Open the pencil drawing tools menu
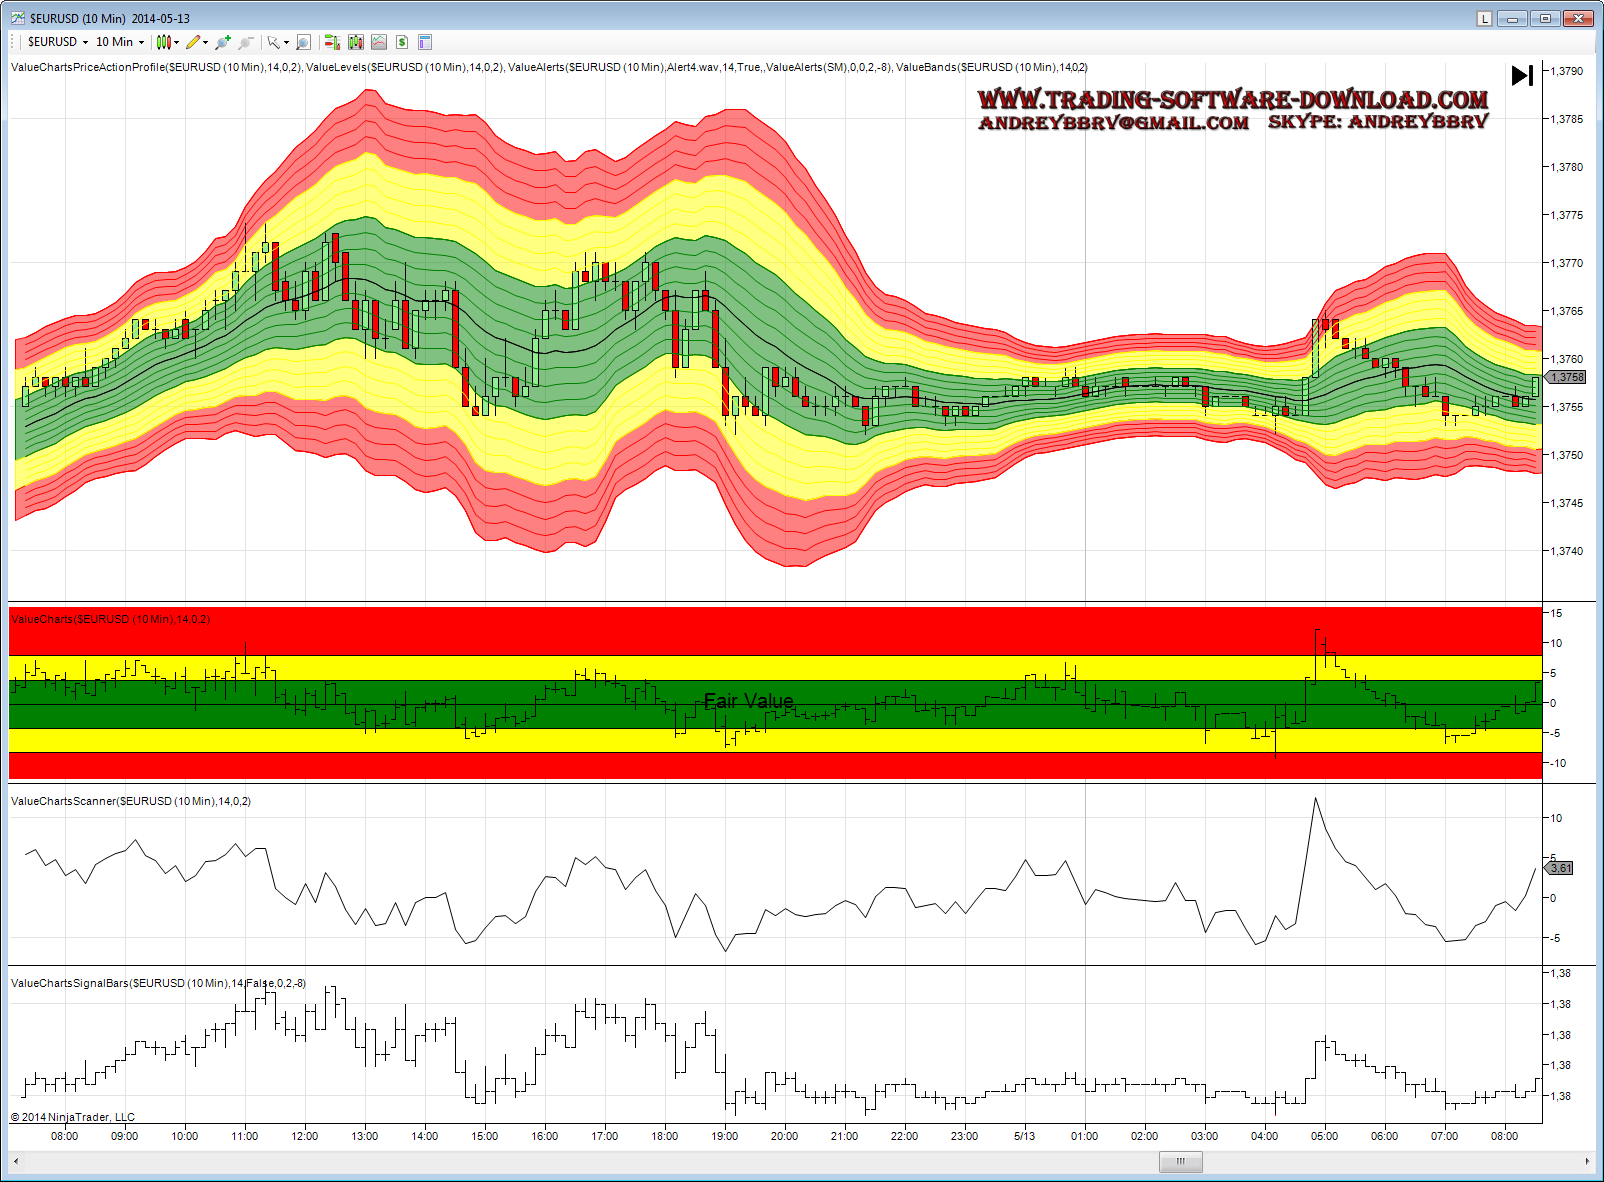This screenshot has width=1604, height=1182. click(x=196, y=42)
